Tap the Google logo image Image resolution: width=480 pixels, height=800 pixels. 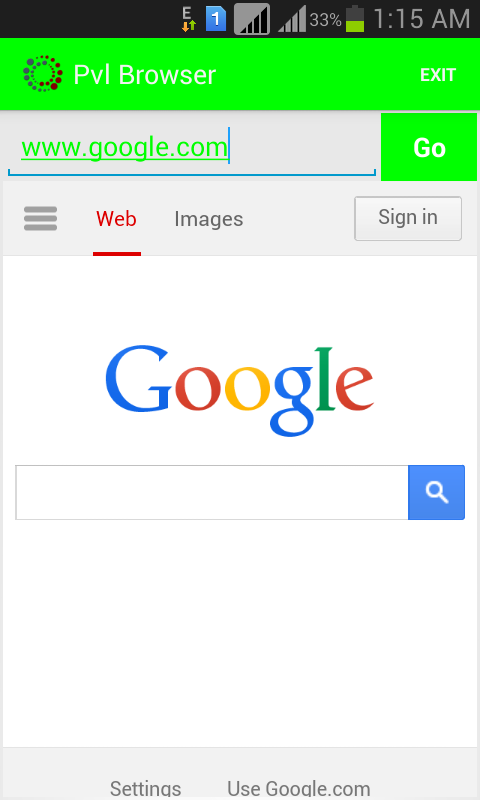point(240,391)
